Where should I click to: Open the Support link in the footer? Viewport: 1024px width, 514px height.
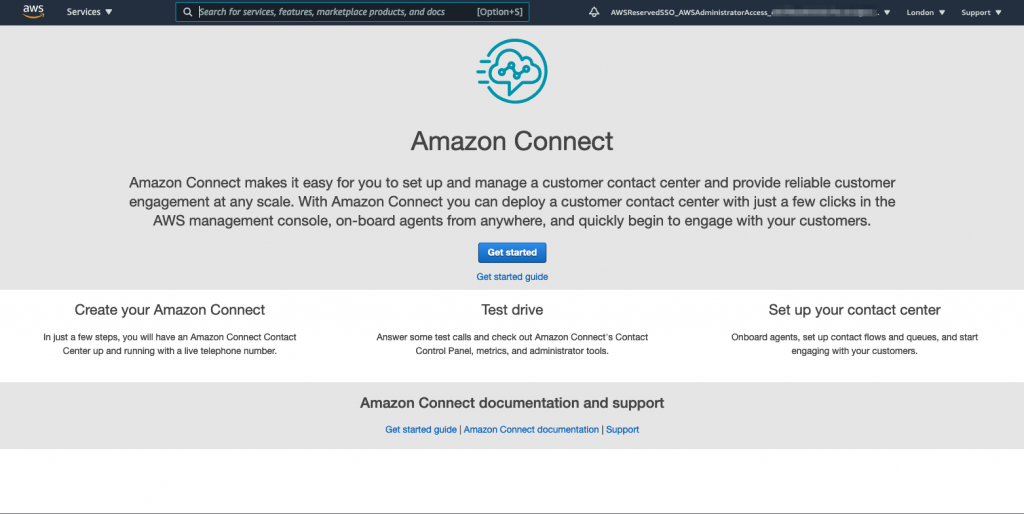coord(622,430)
